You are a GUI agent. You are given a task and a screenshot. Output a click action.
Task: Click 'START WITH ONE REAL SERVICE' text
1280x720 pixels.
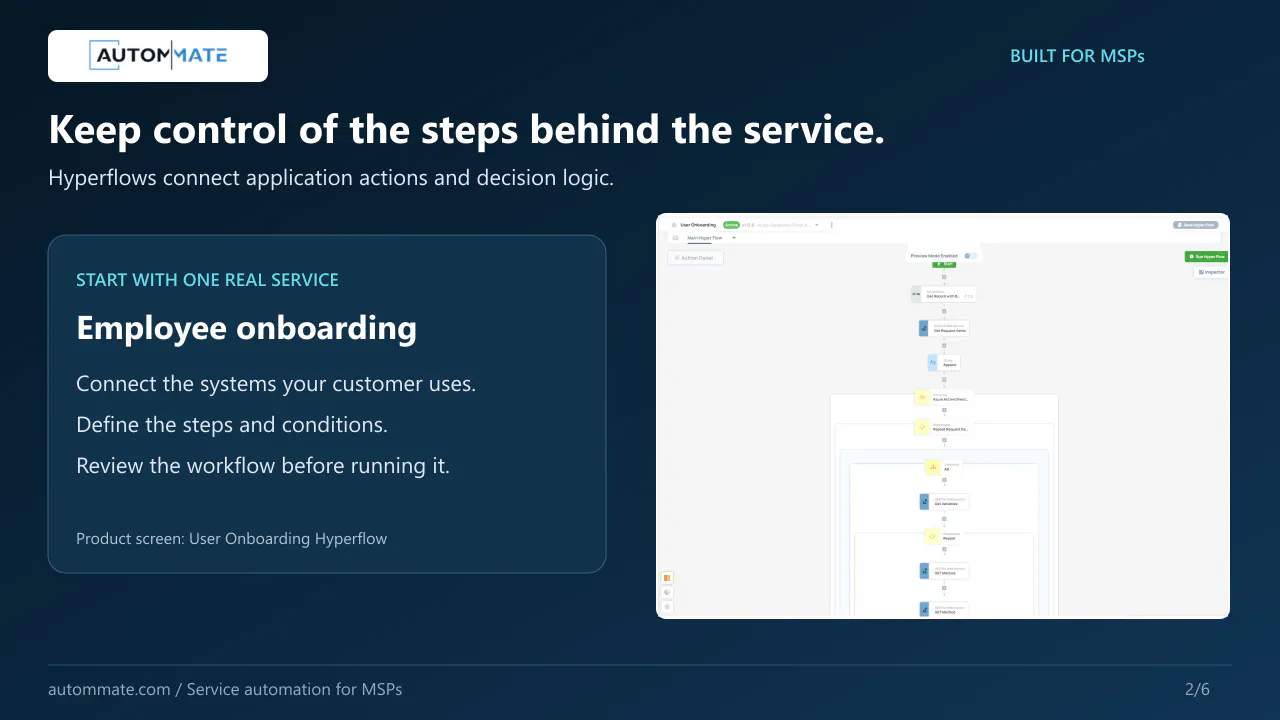point(207,280)
